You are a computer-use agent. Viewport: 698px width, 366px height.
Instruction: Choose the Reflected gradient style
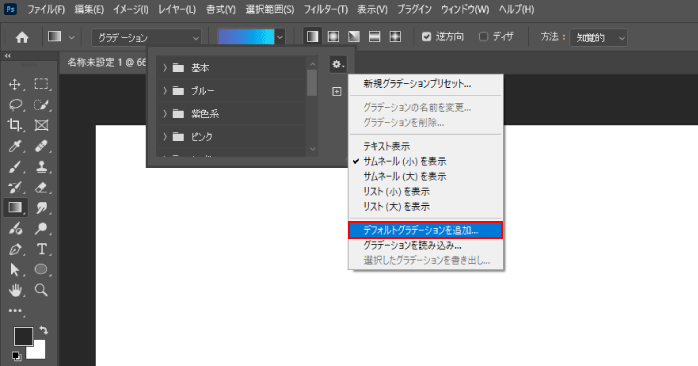tap(374, 37)
